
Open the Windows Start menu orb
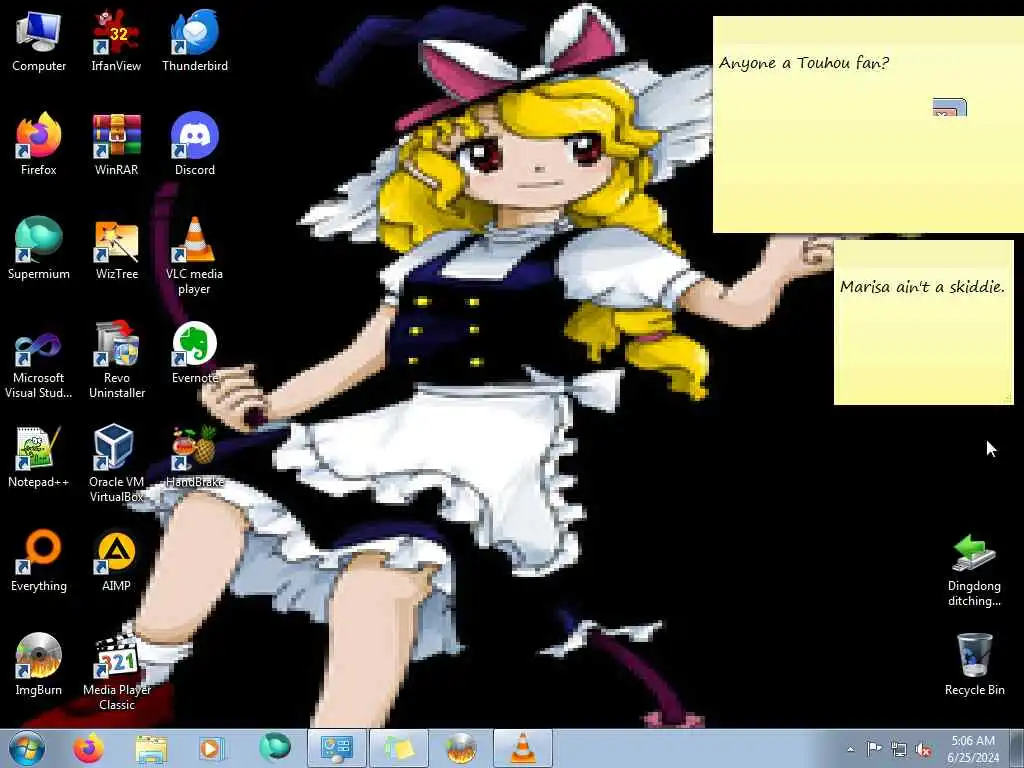click(x=27, y=748)
